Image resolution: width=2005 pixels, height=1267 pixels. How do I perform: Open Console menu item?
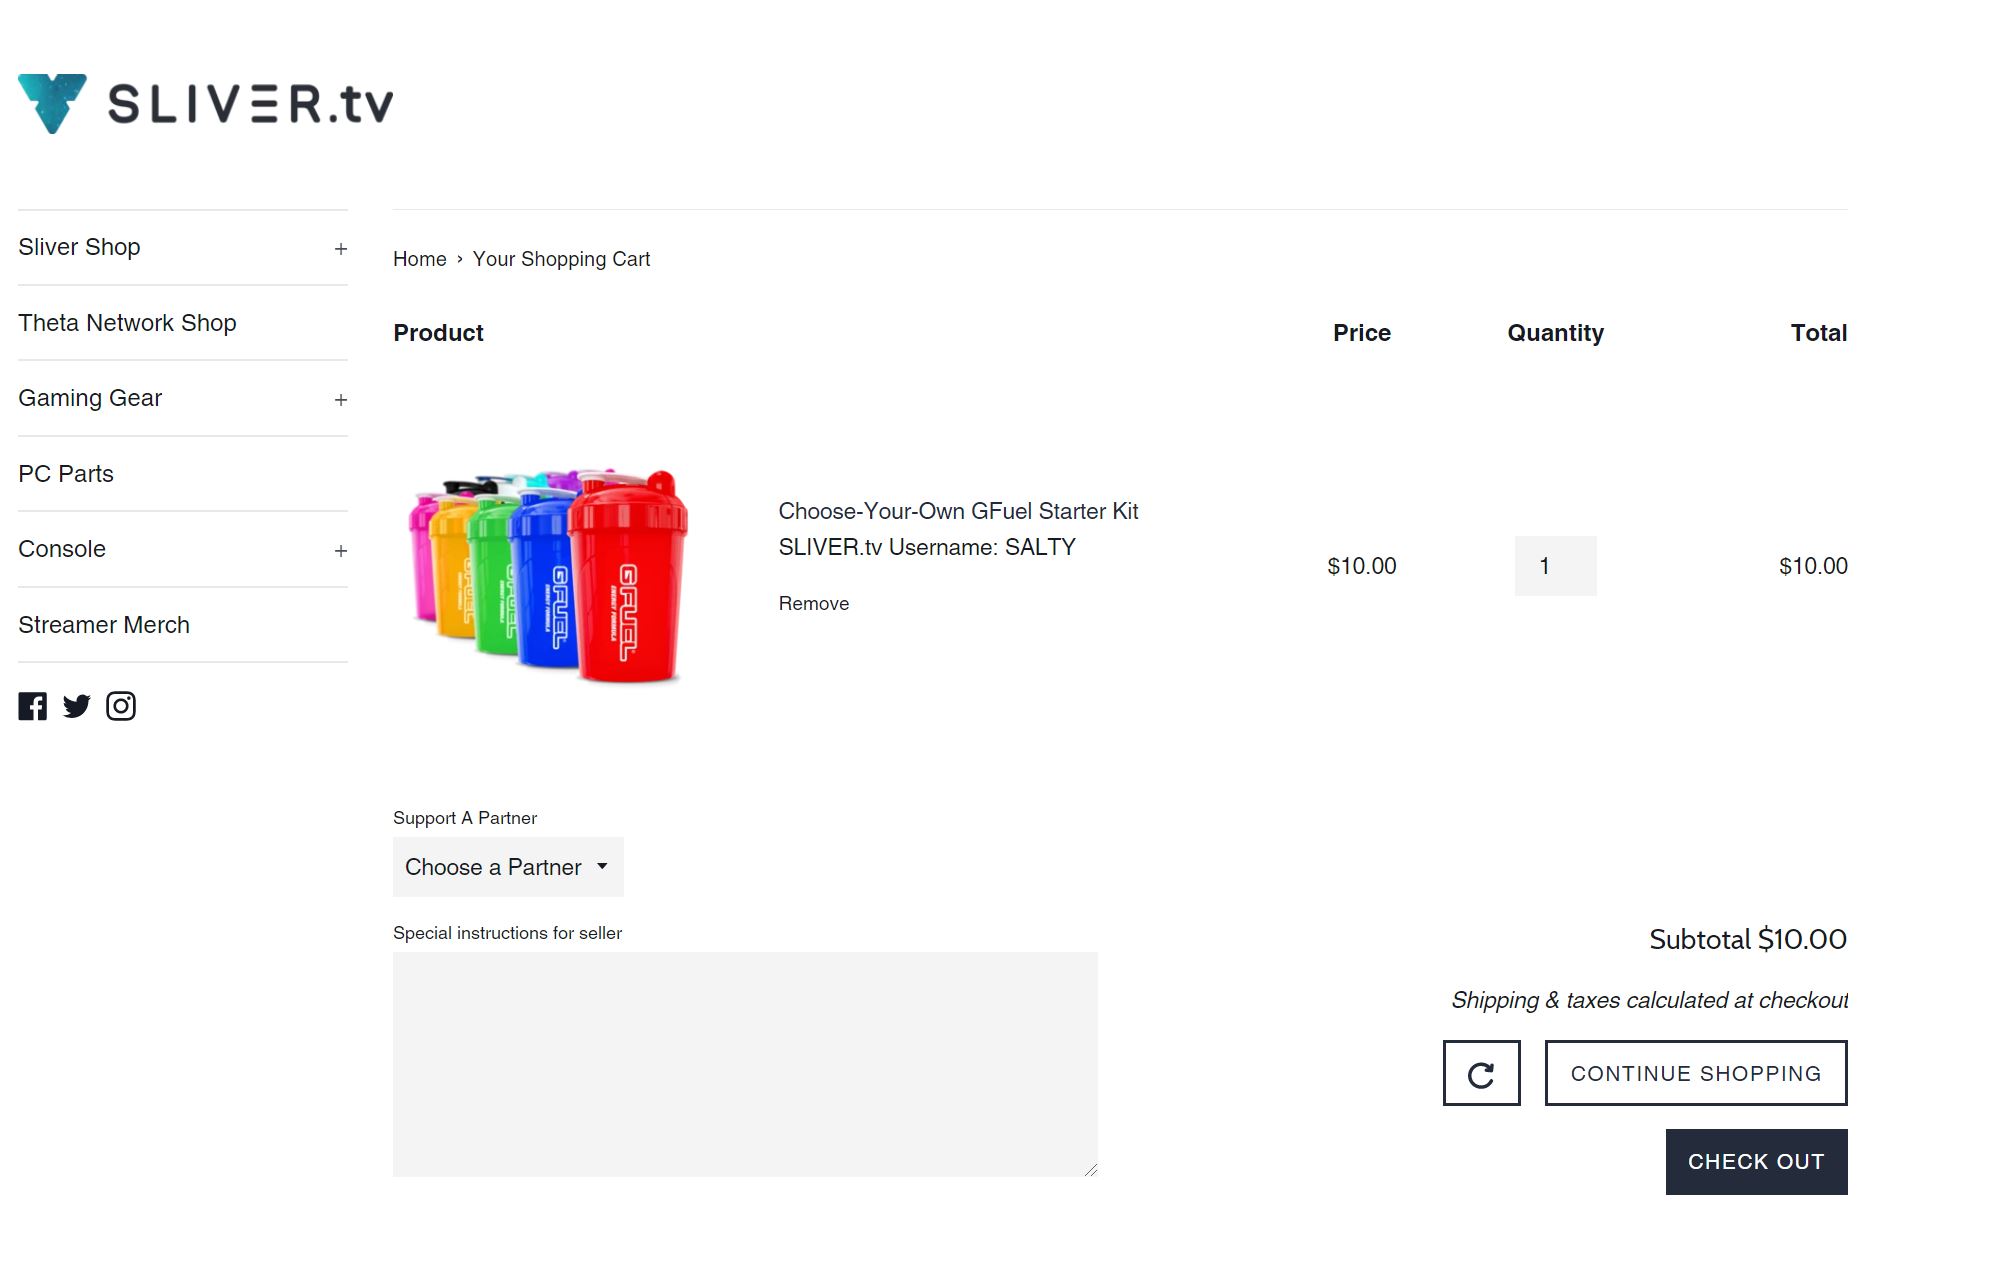tap(62, 549)
